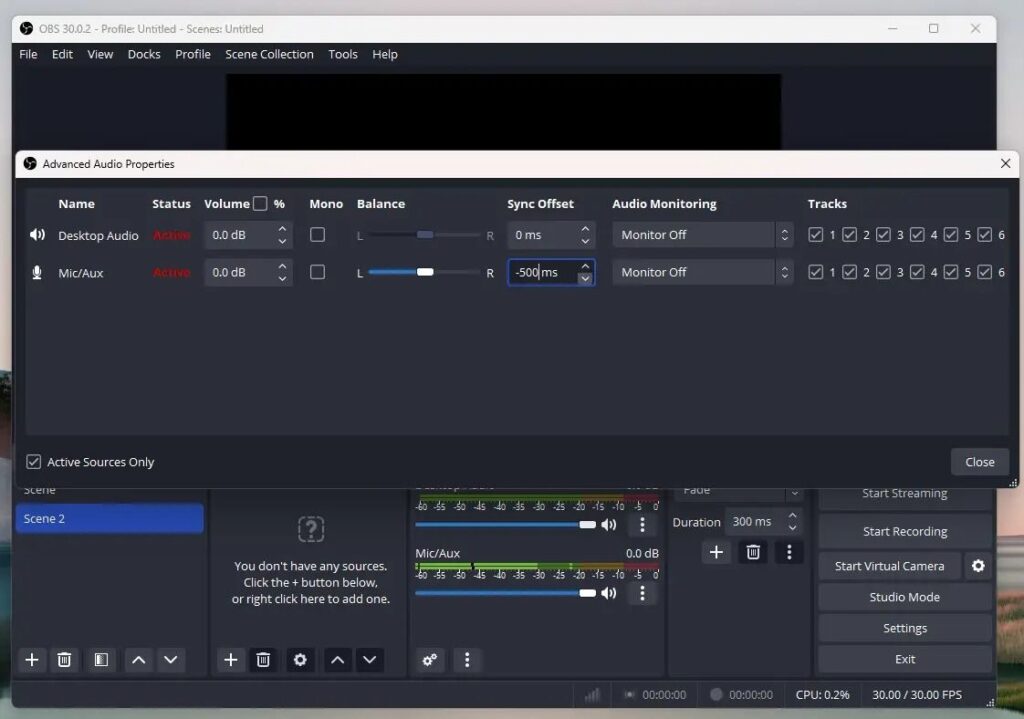
Task: Open transition properties three-dot icon
Action: coord(789,552)
